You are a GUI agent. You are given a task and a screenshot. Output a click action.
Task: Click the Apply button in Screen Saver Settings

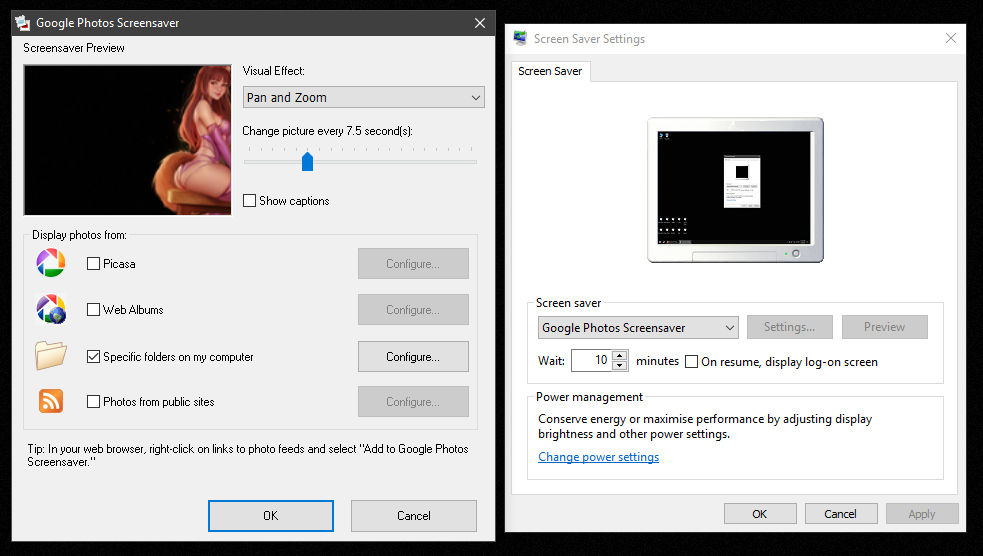[x=922, y=514]
